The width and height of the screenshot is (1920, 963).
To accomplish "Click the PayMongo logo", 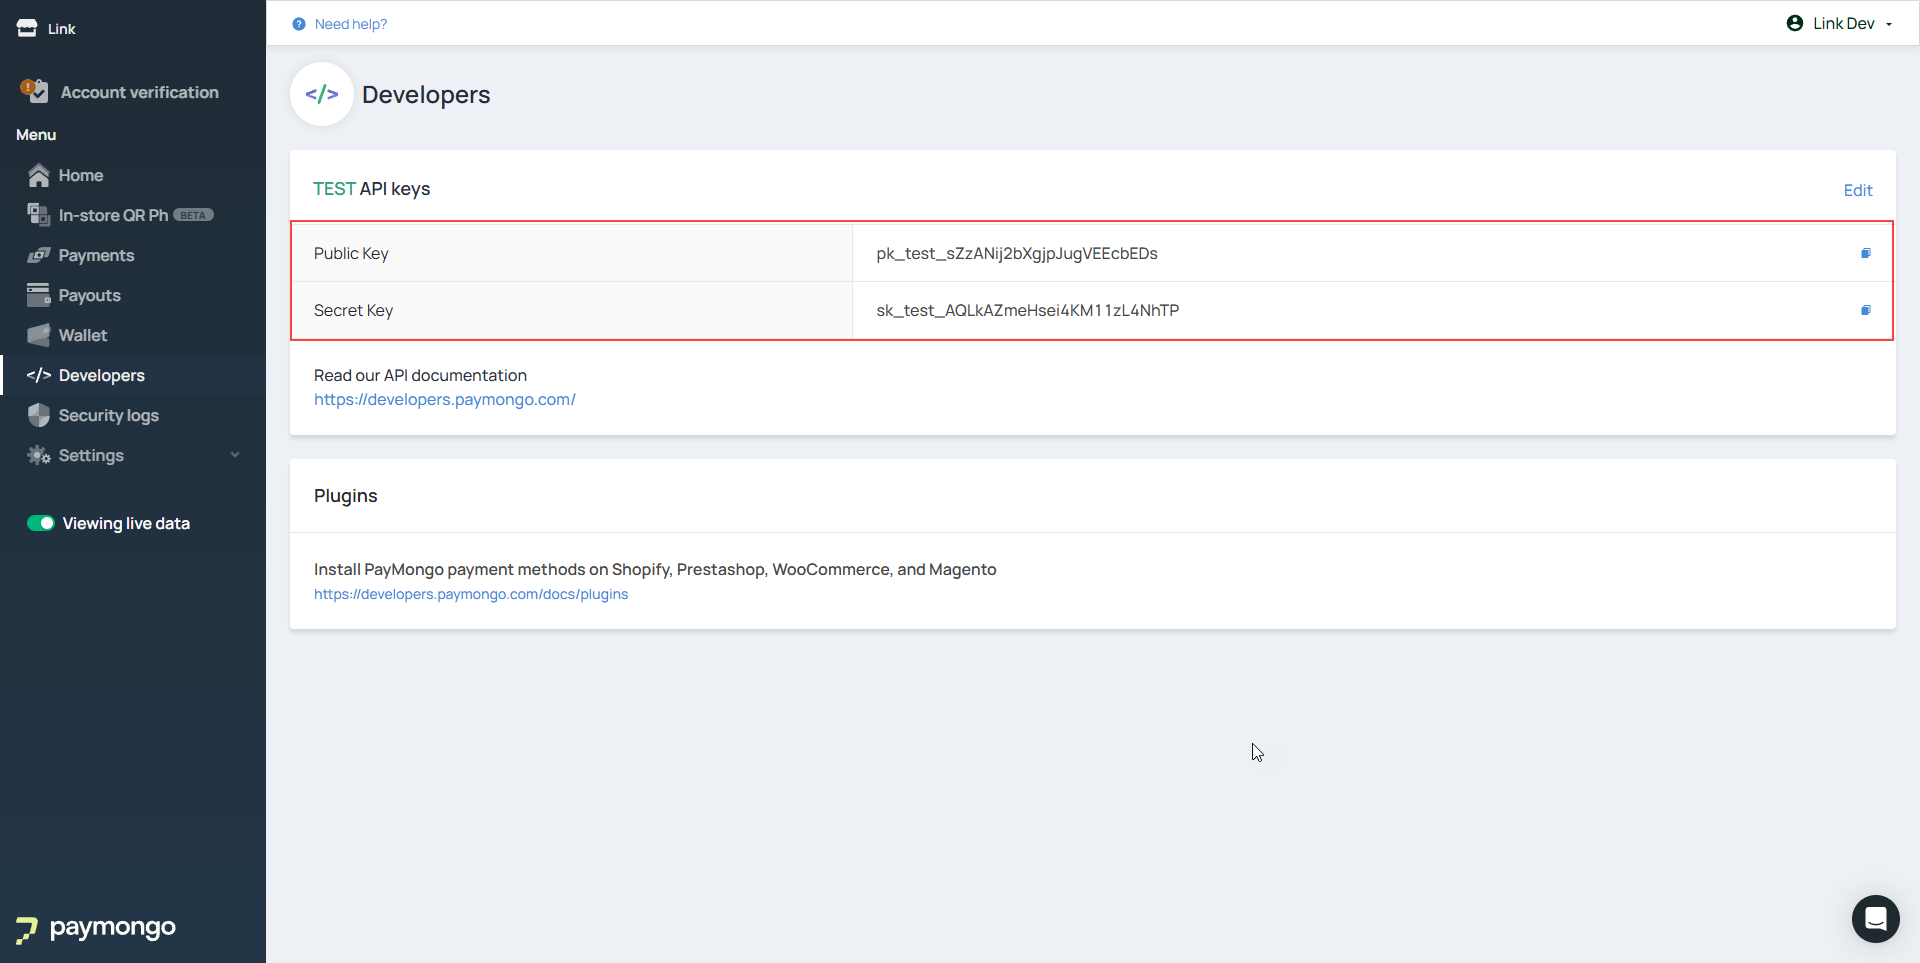I will tap(96, 928).
